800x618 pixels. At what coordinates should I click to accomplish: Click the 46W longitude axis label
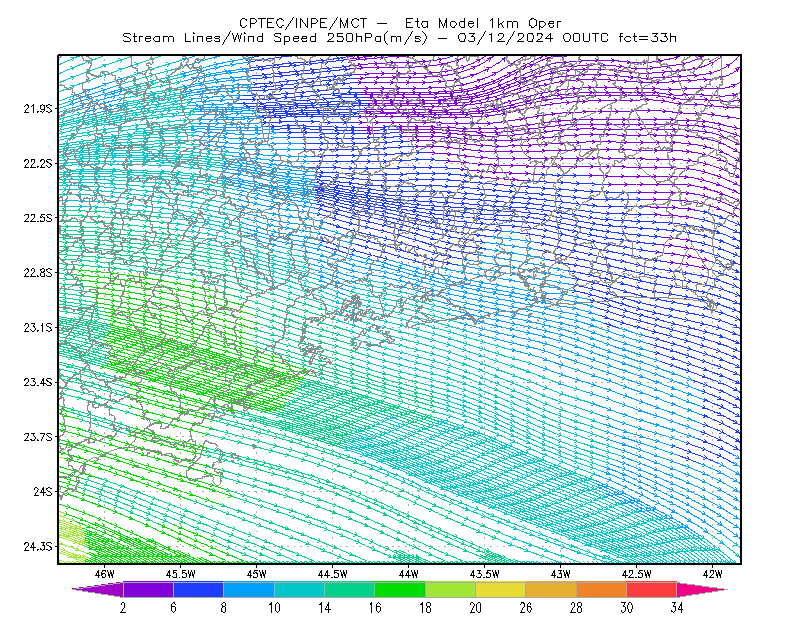(105, 574)
